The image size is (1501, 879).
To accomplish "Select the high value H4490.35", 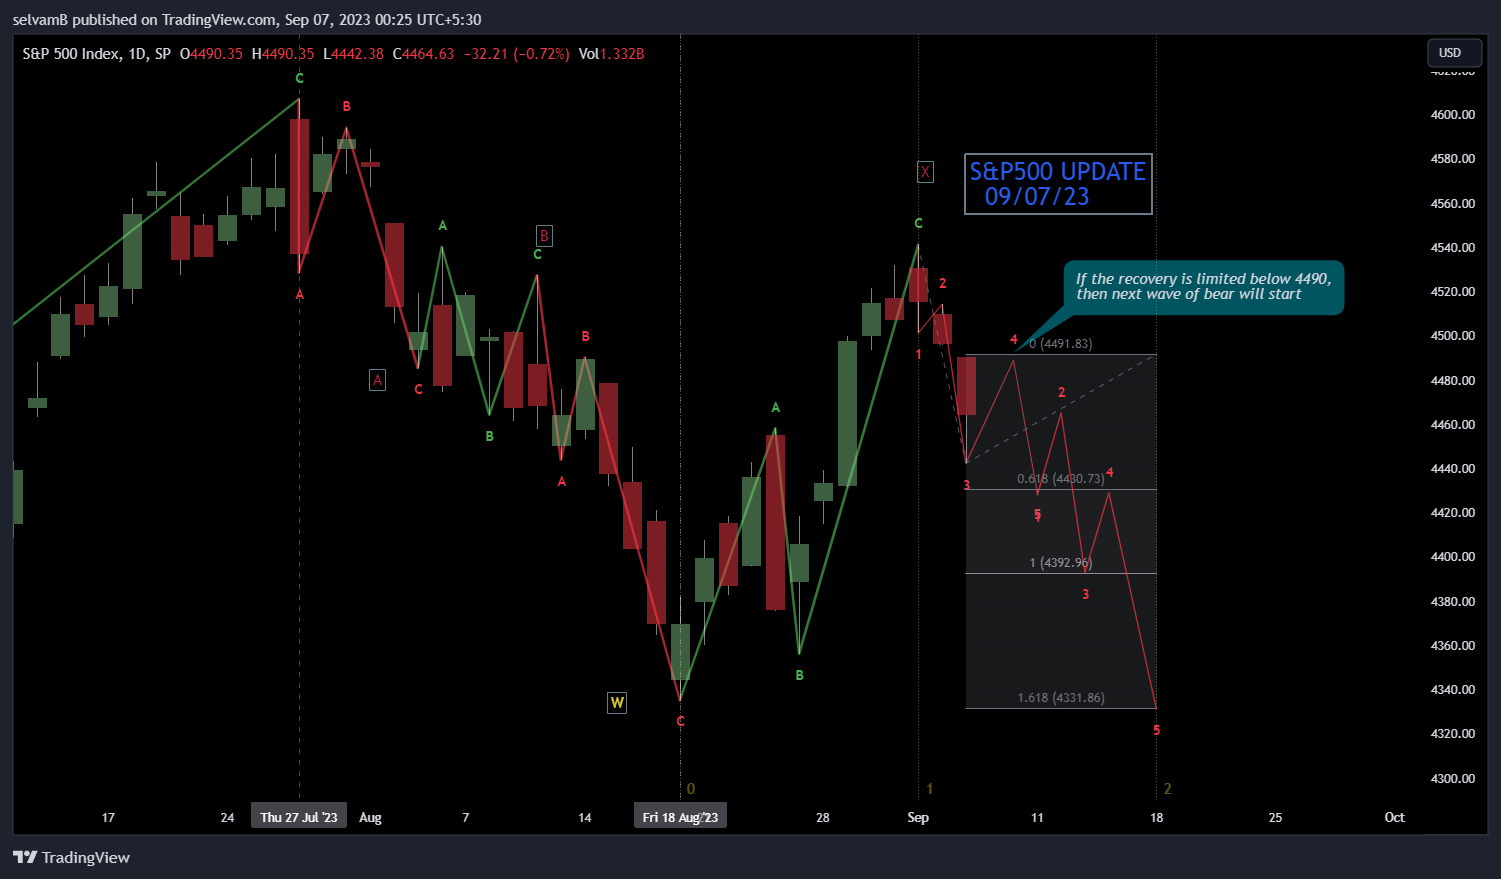I will [x=283, y=54].
